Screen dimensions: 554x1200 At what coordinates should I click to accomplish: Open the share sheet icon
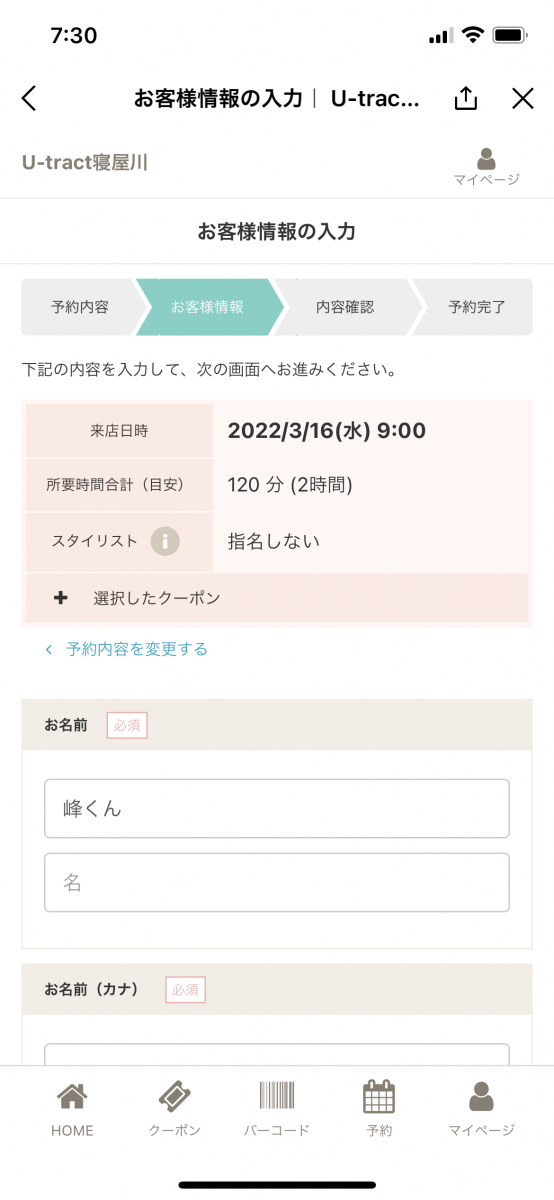tap(466, 98)
